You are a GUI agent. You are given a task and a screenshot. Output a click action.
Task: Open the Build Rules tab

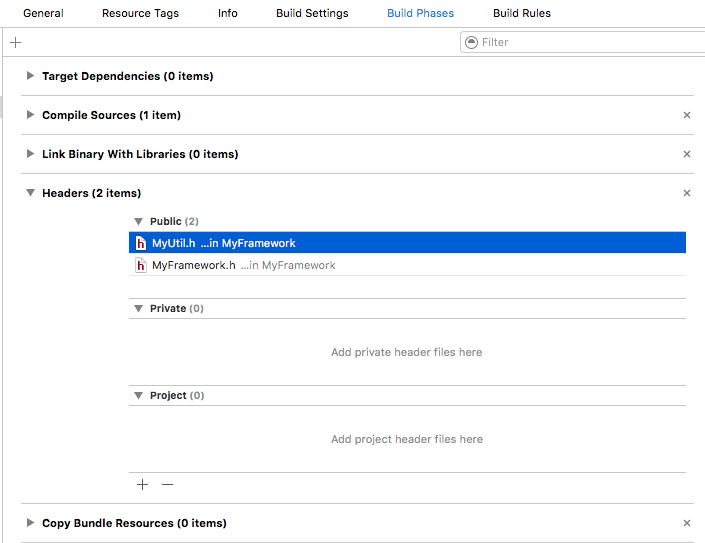(x=521, y=13)
